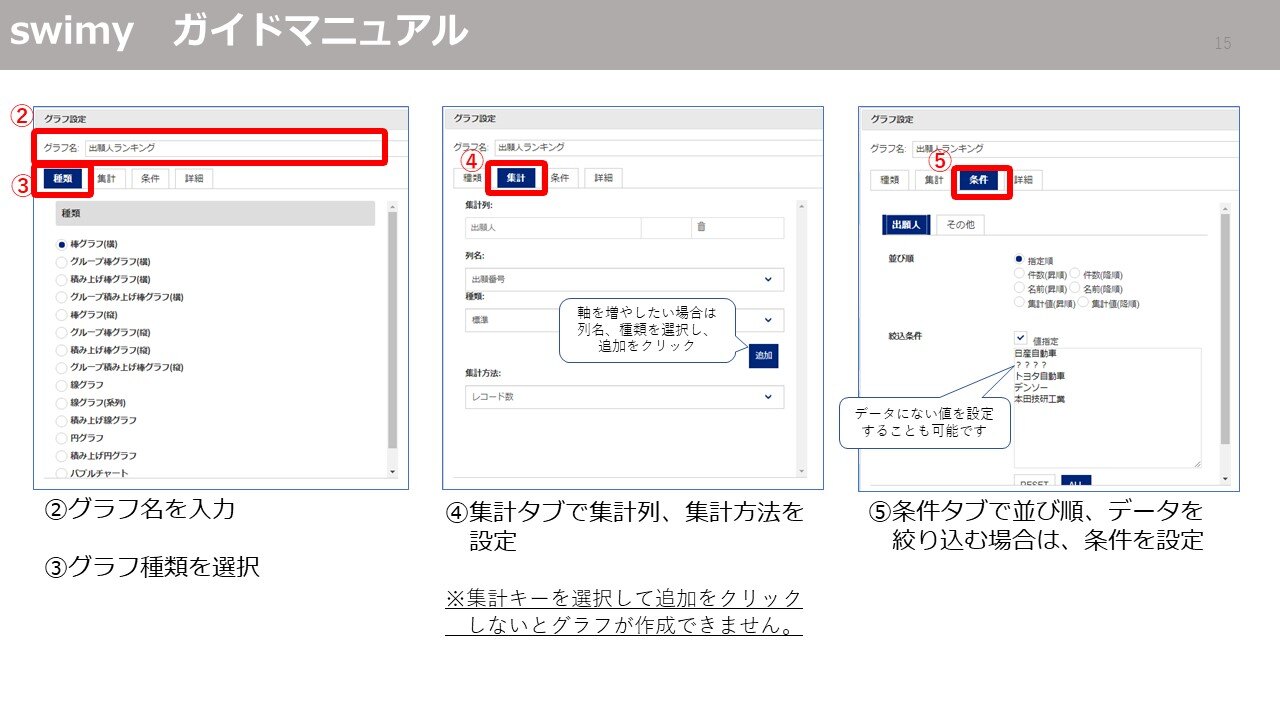Click the 追加 button to add an axis
This screenshot has width=1280, height=720.
[x=764, y=355]
